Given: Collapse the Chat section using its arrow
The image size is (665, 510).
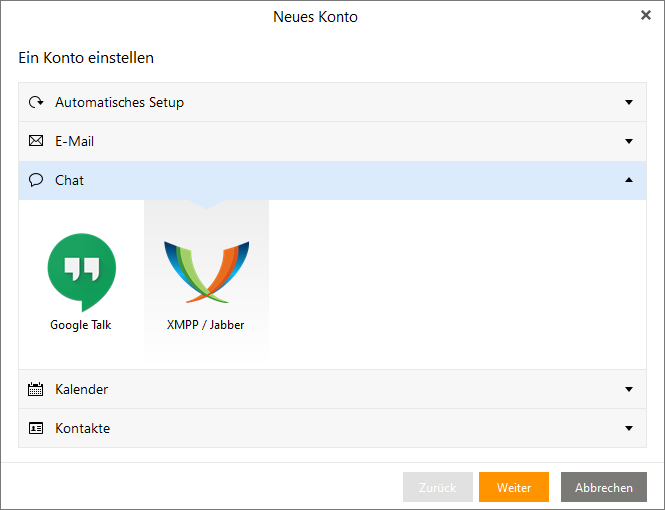Looking at the screenshot, I should (629, 180).
